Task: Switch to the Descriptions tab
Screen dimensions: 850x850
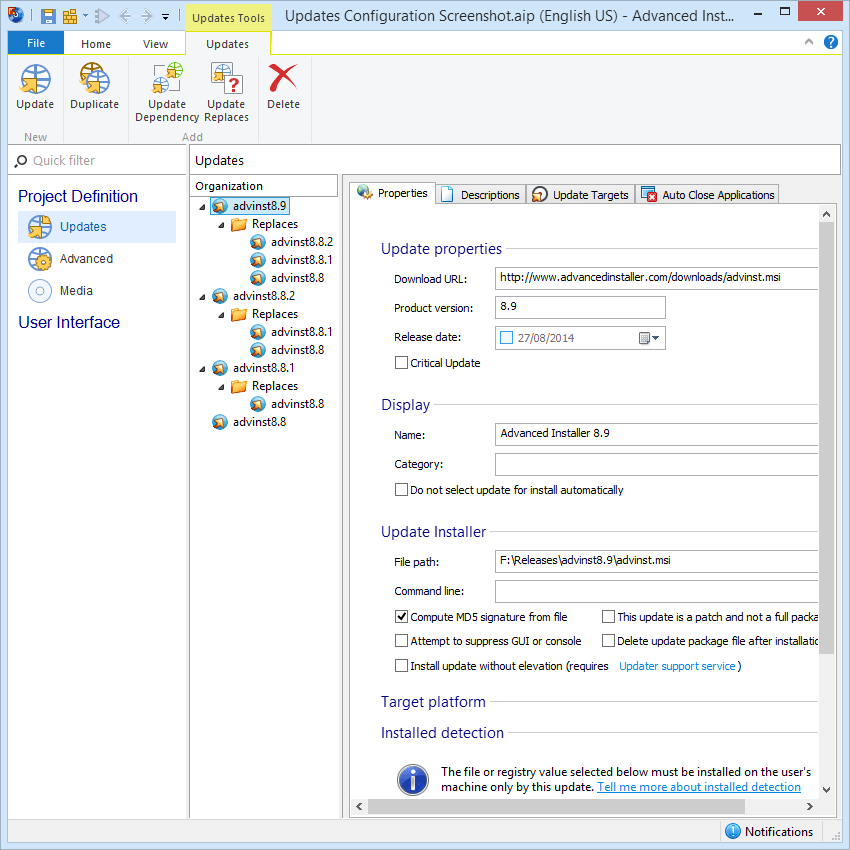Action: tap(481, 195)
